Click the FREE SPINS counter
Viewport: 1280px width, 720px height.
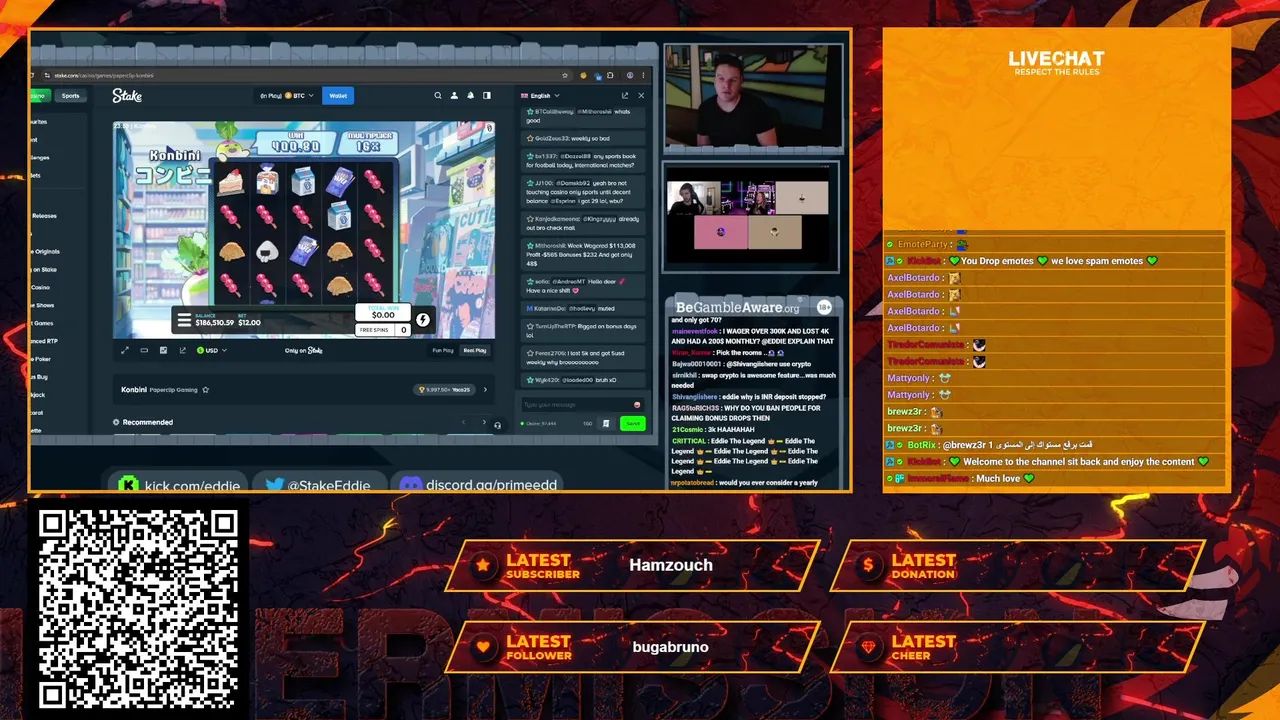(x=384, y=330)
